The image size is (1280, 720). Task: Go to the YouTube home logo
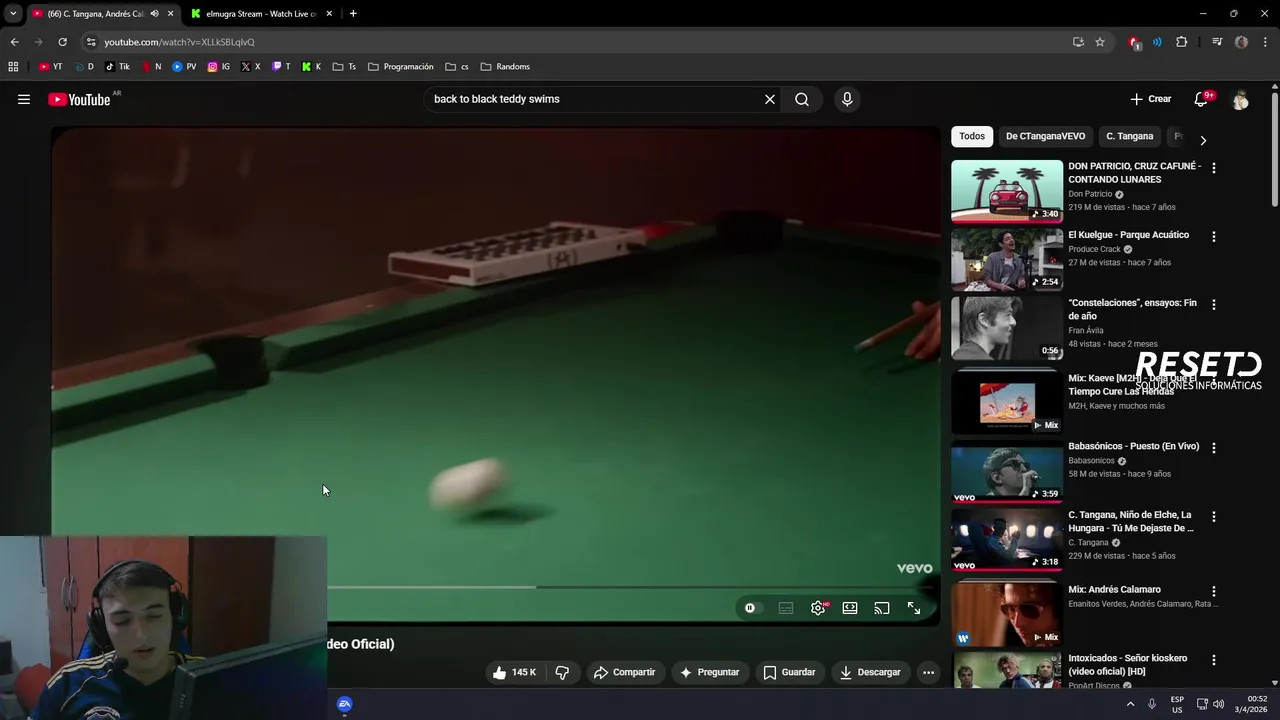[79, 99]
